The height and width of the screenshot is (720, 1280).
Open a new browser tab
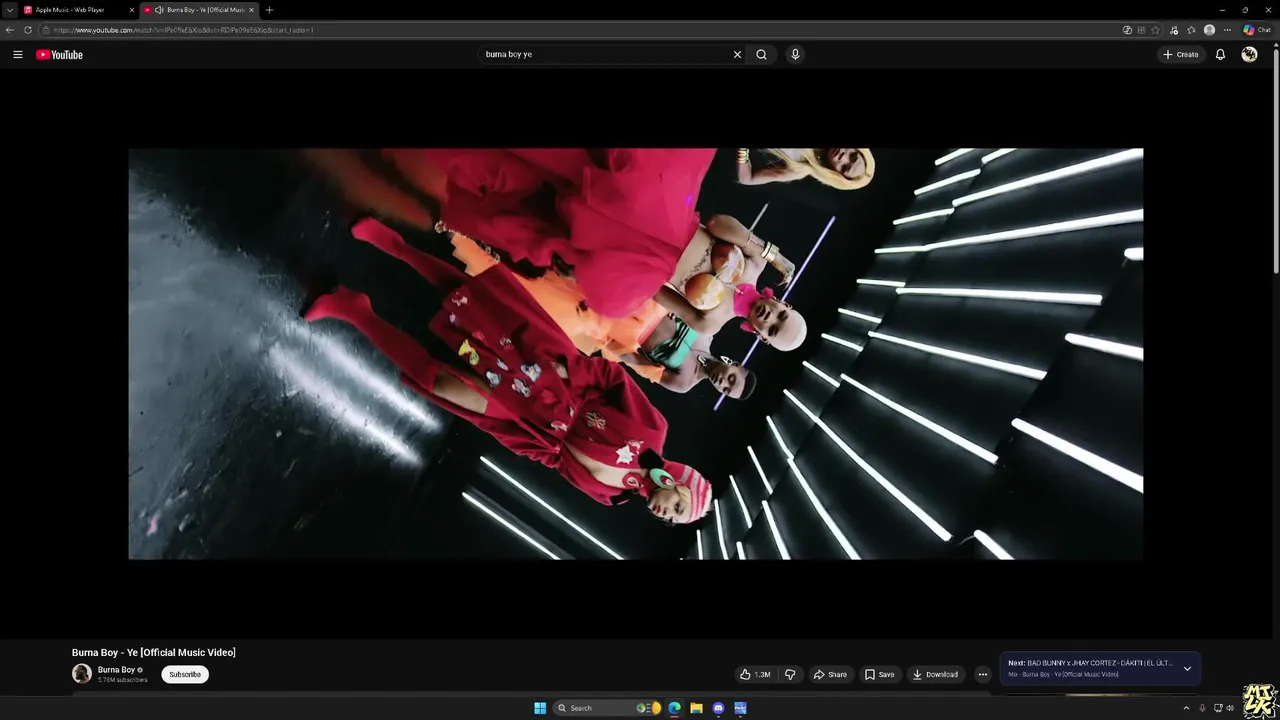pos(269,10)
